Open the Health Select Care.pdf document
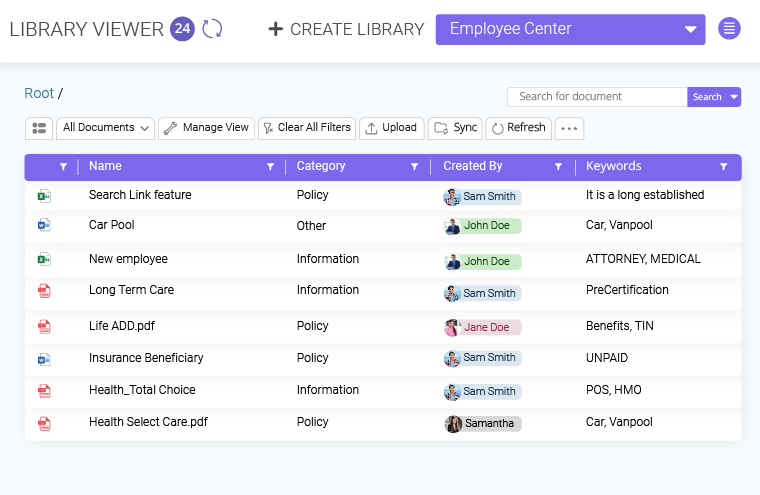Screen dimensions: 760x495 pos(148,422)
